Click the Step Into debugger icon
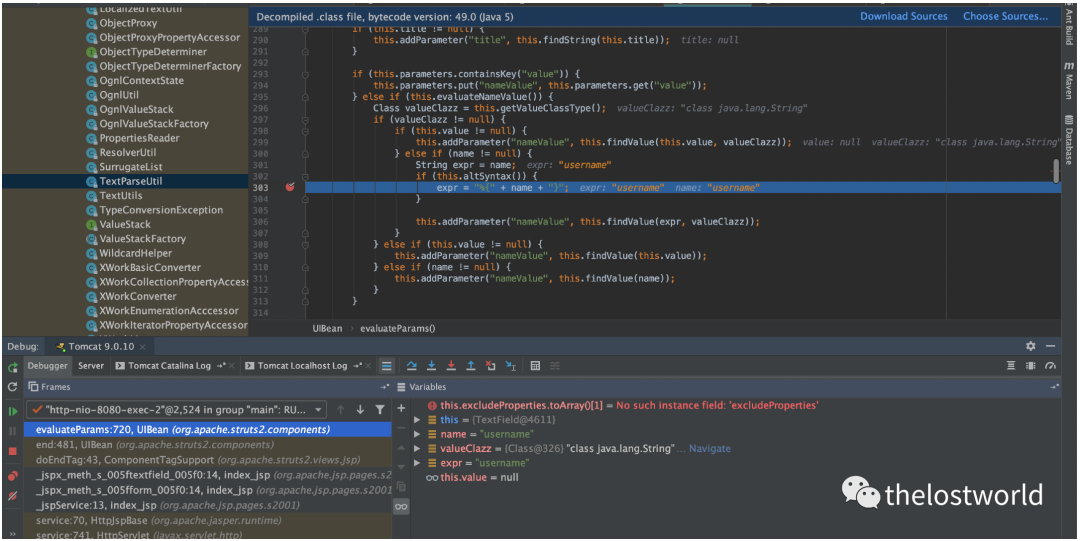This screenshot has width=1080, height=541. pos(431,366)
